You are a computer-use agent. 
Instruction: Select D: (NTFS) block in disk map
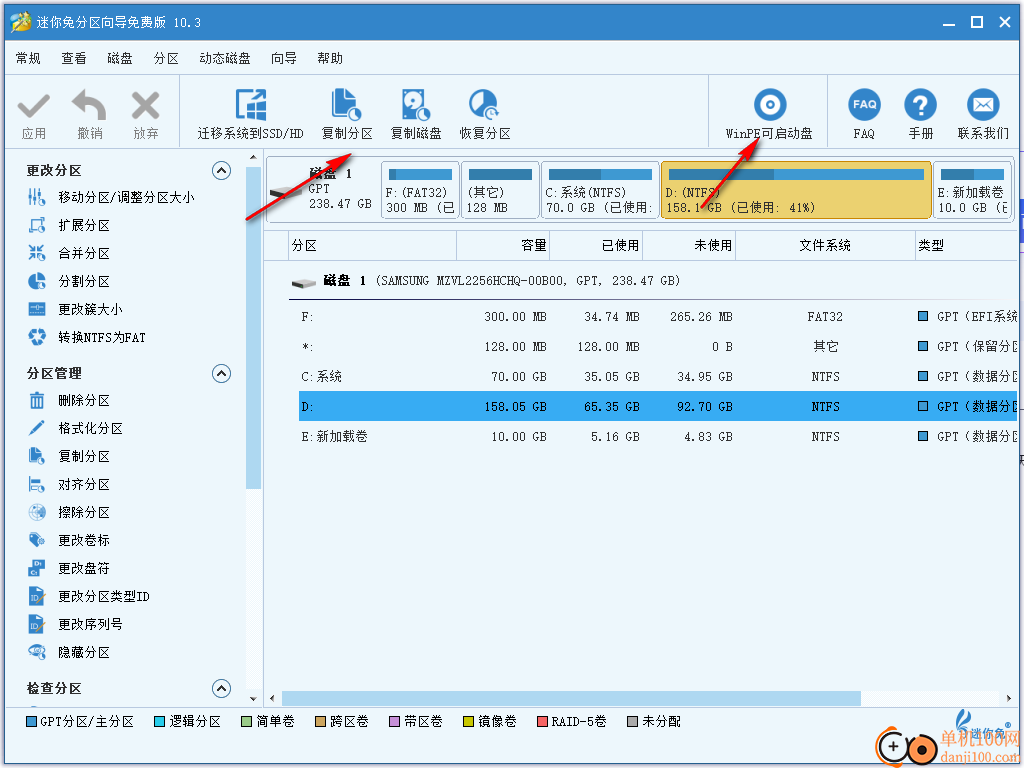click(796, 190)
